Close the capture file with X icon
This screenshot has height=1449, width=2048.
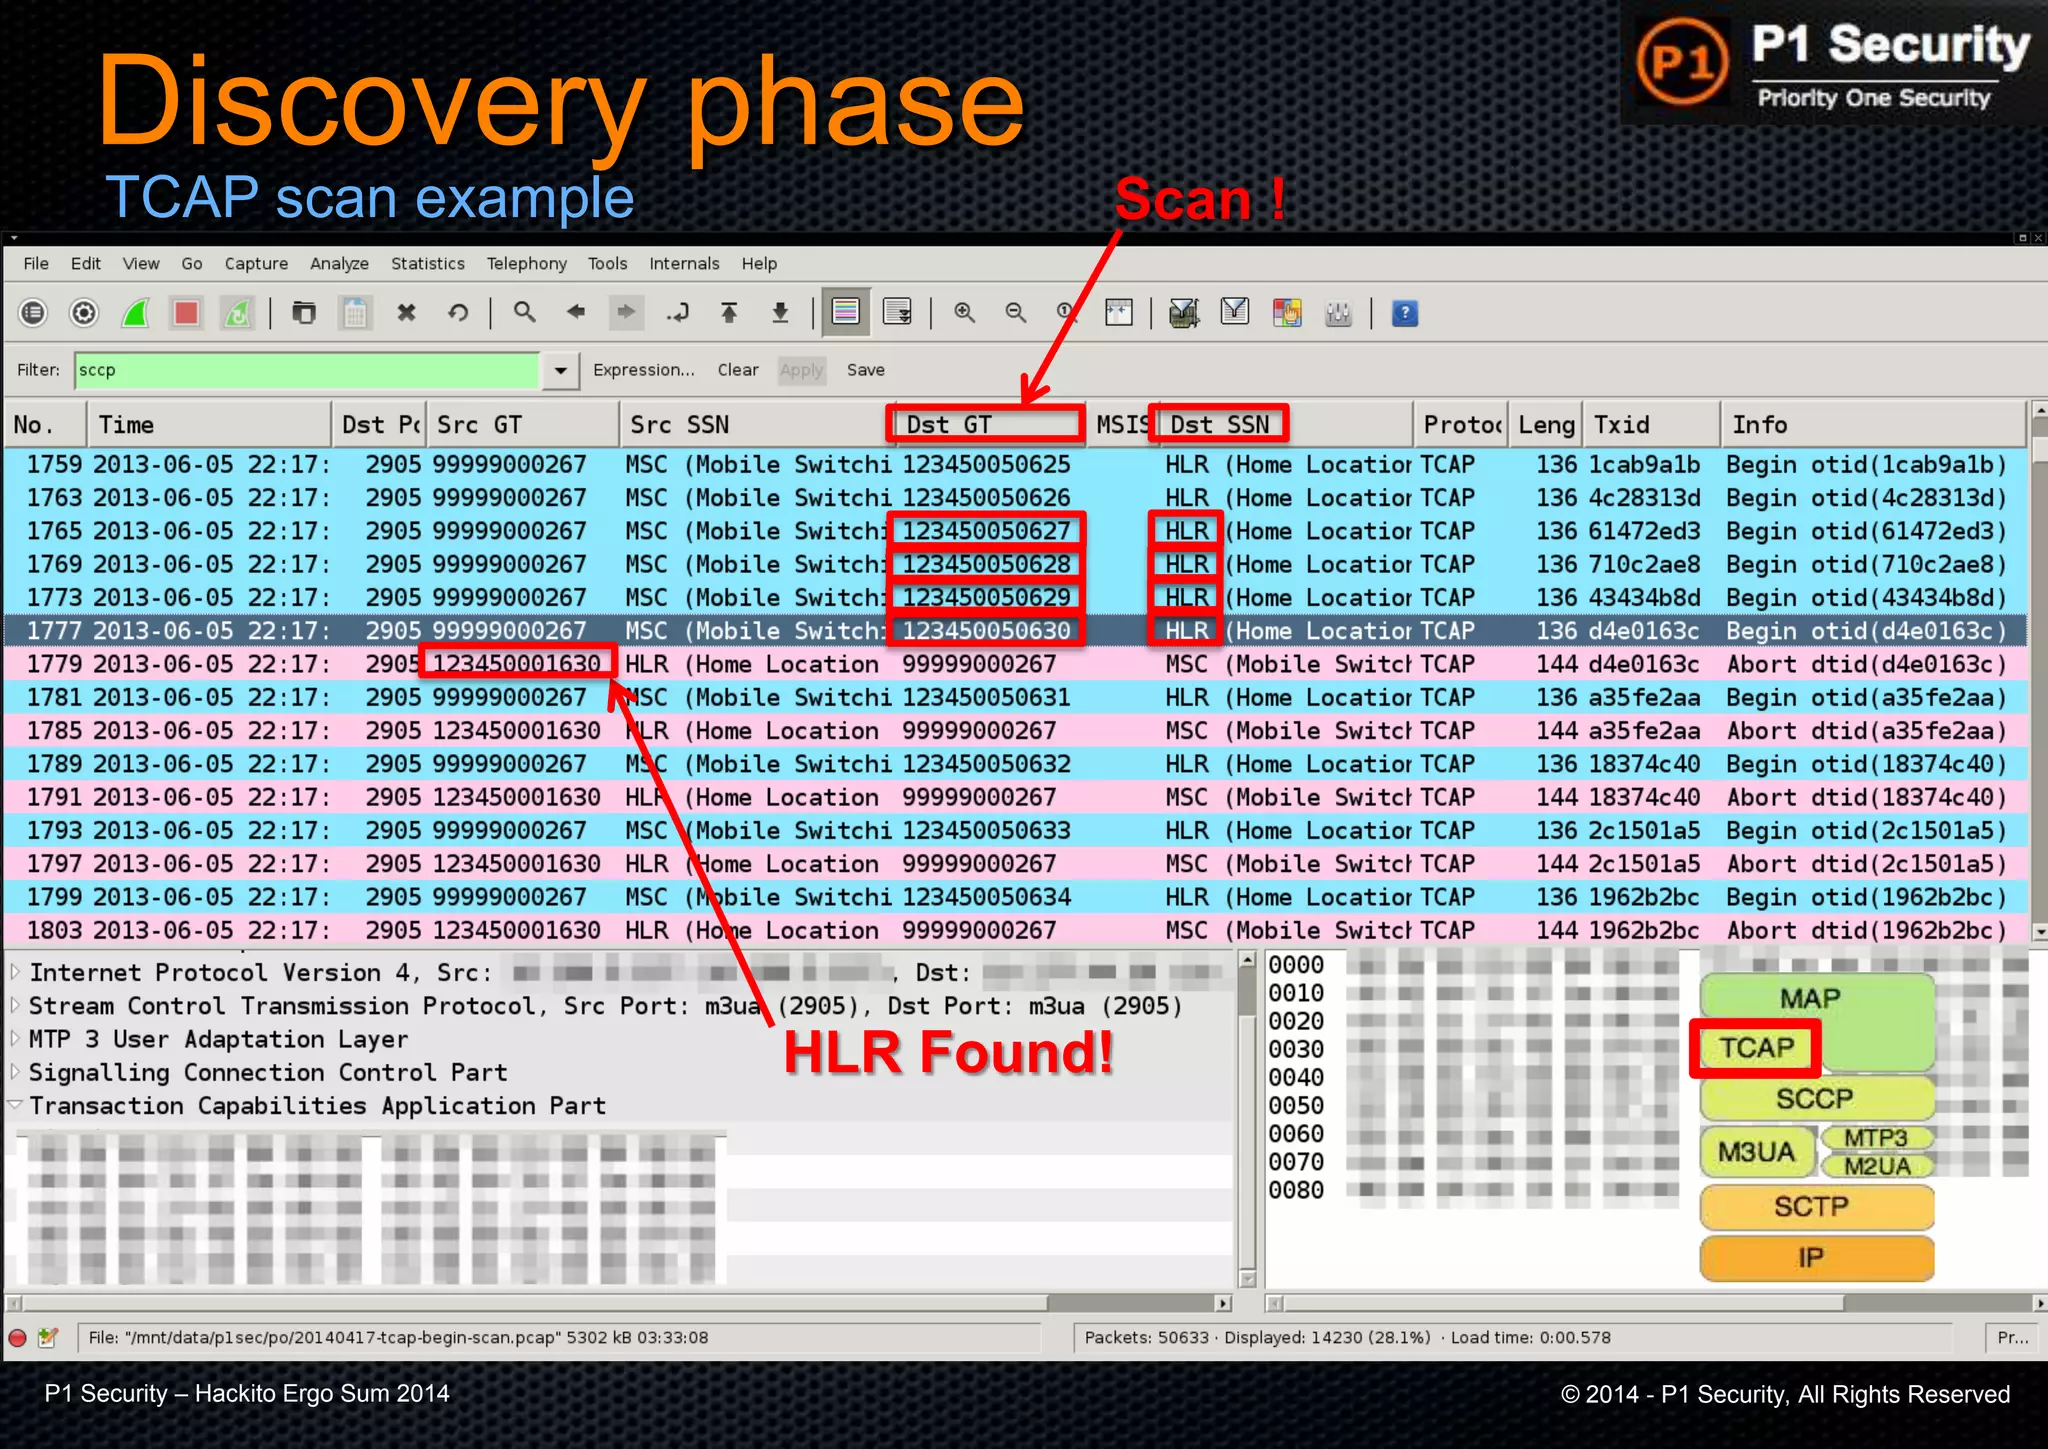(406, 313)
